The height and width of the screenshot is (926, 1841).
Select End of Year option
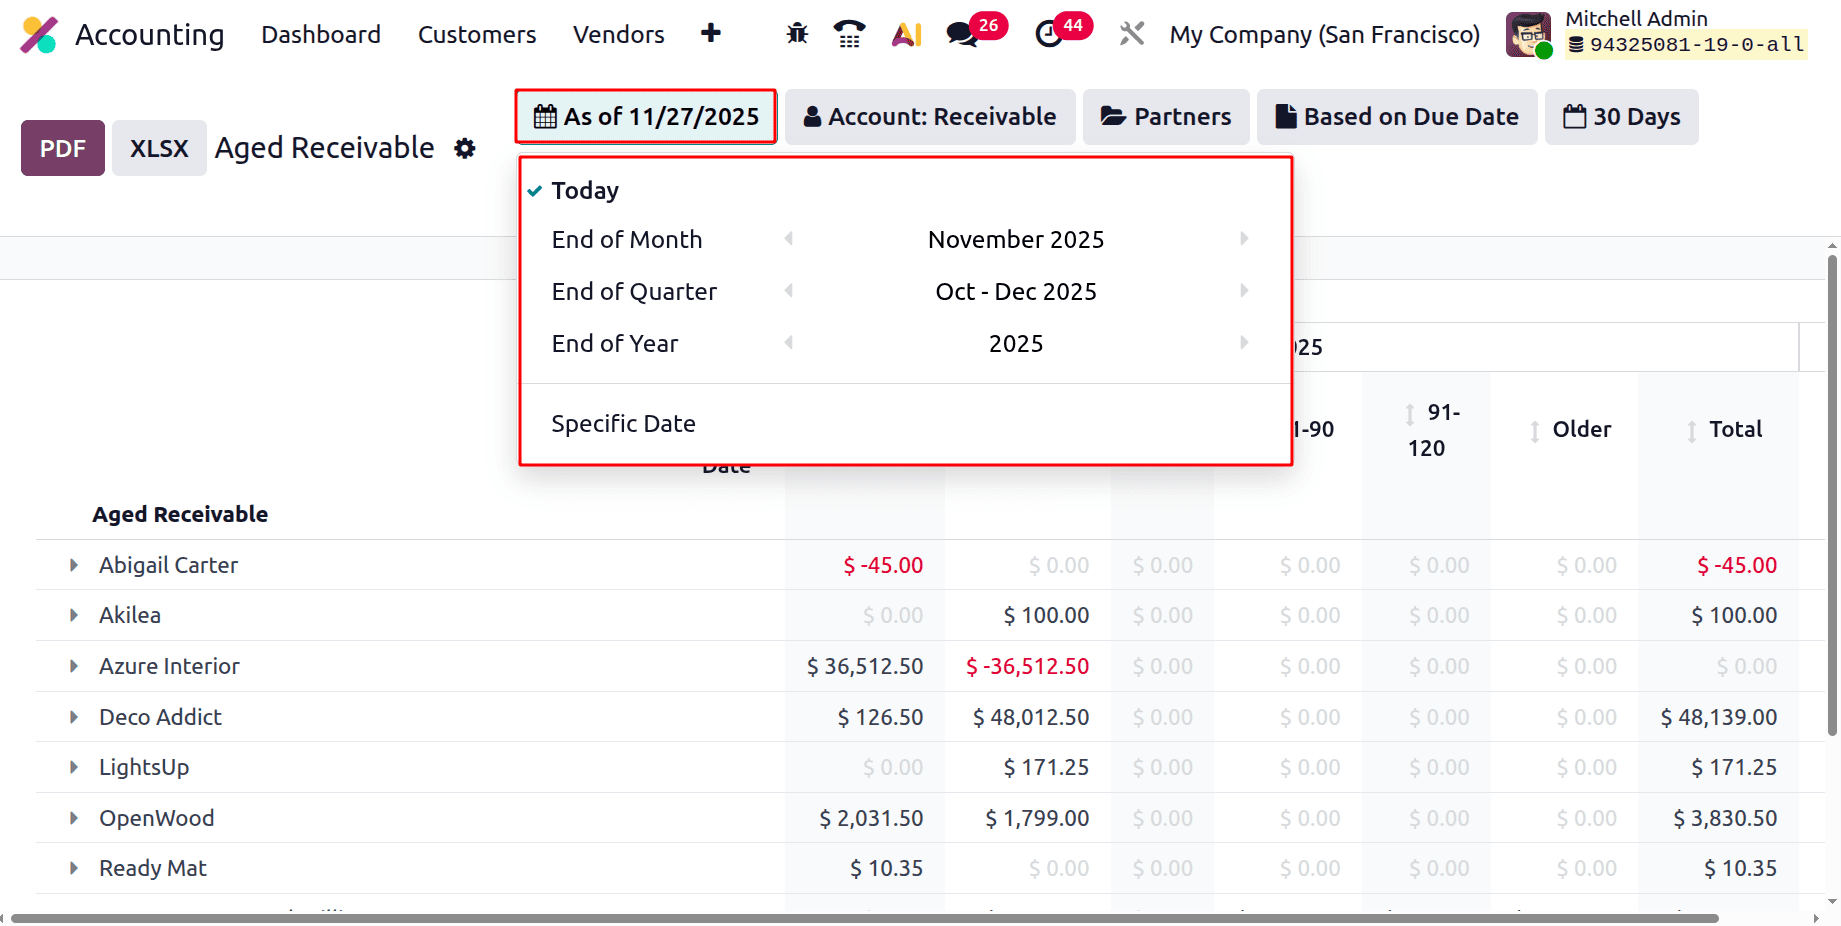(x=615, y=344)
